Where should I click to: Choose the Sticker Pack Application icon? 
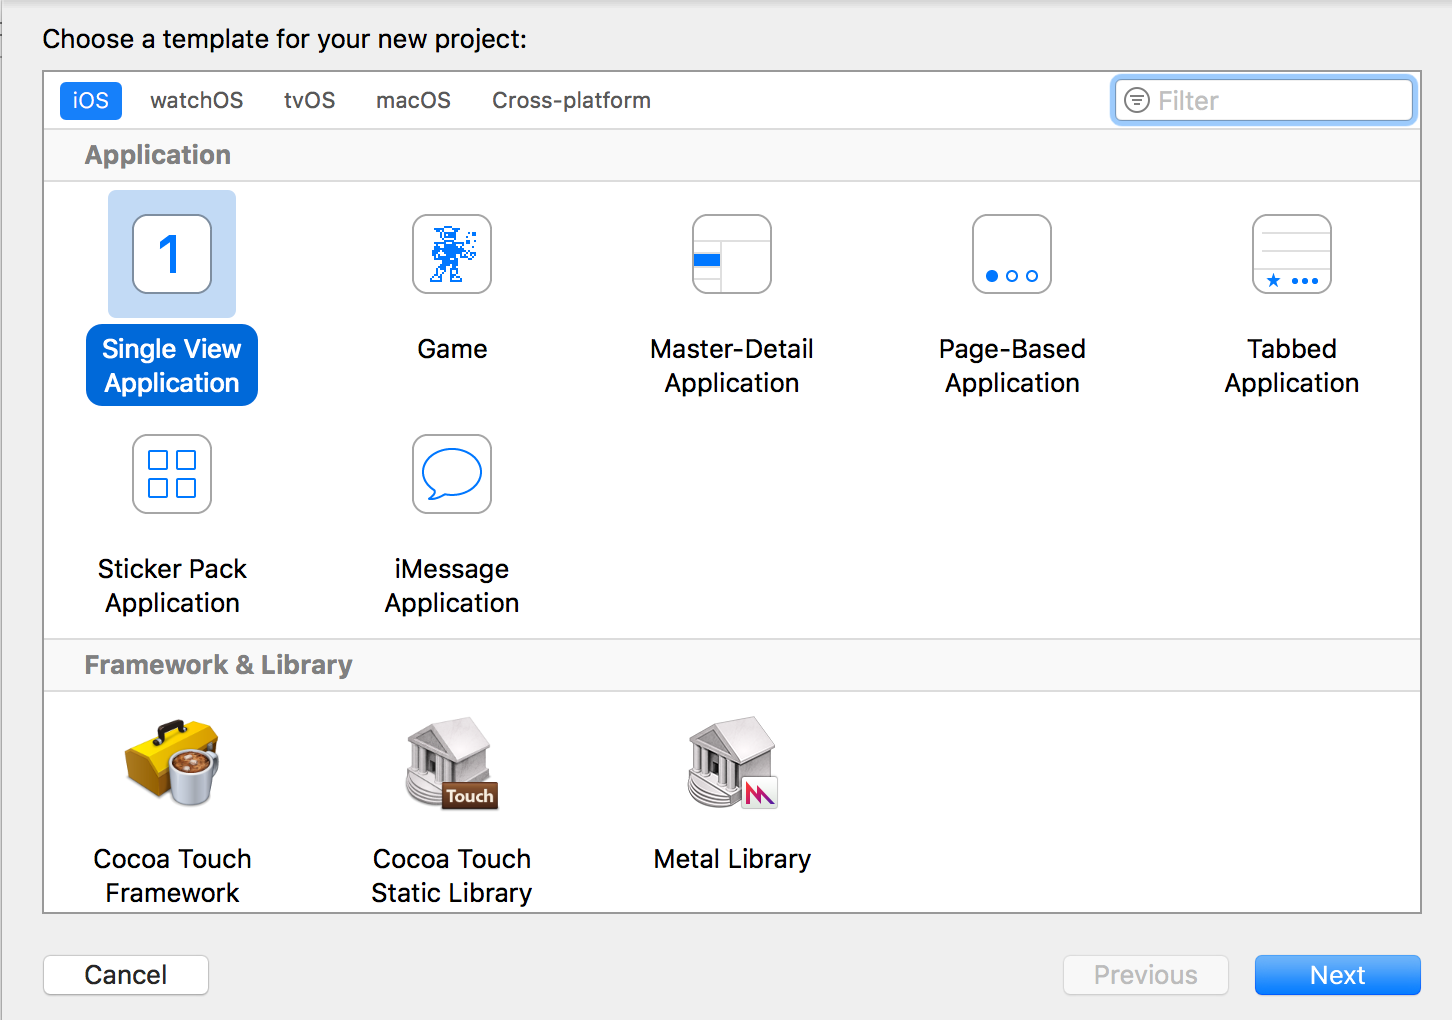click(x=172, y=474)
